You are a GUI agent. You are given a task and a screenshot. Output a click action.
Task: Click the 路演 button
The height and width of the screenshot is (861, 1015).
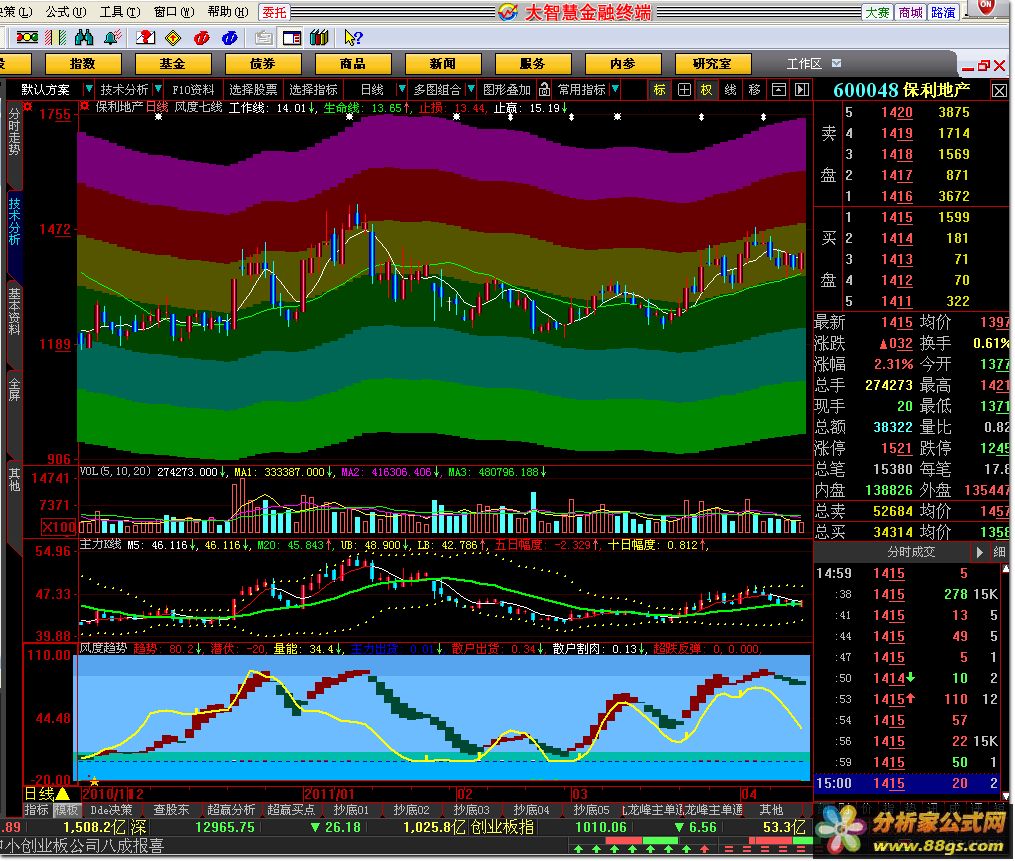tap(944, 12)
